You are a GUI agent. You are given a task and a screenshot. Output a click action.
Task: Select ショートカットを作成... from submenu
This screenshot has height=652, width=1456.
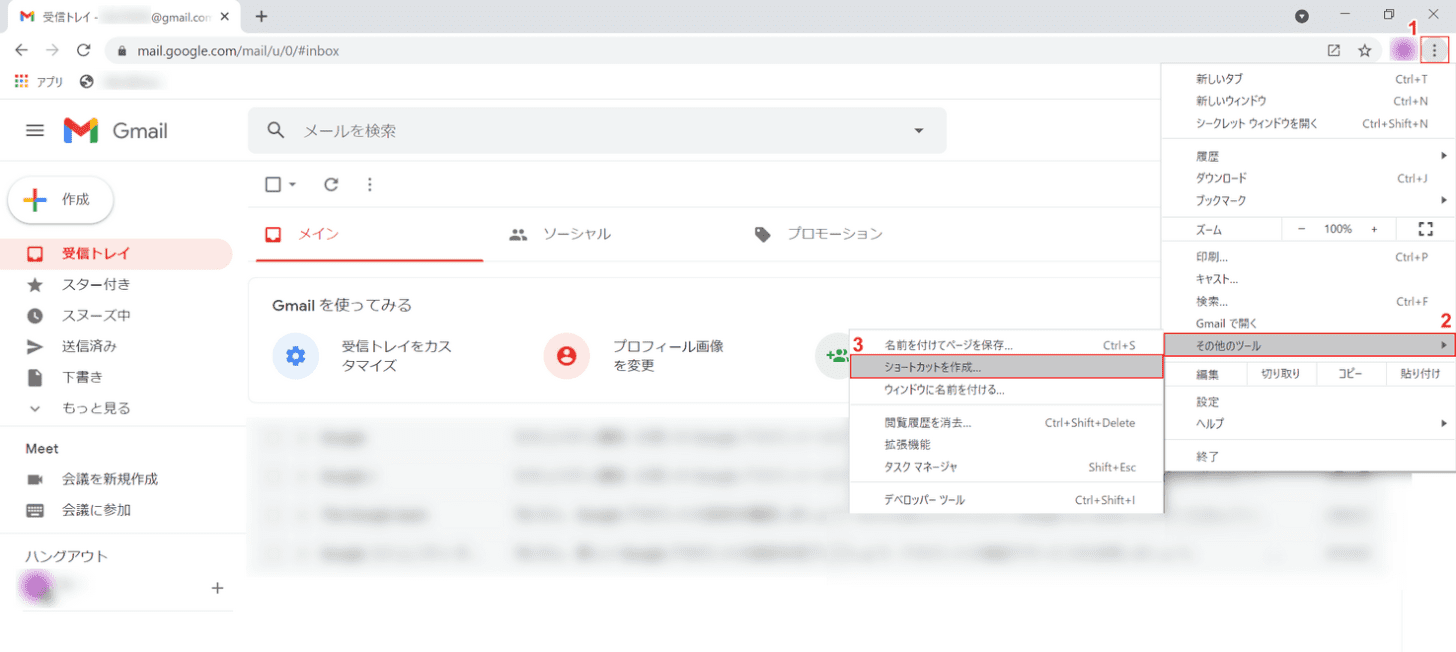click(x=1006, y=367)
